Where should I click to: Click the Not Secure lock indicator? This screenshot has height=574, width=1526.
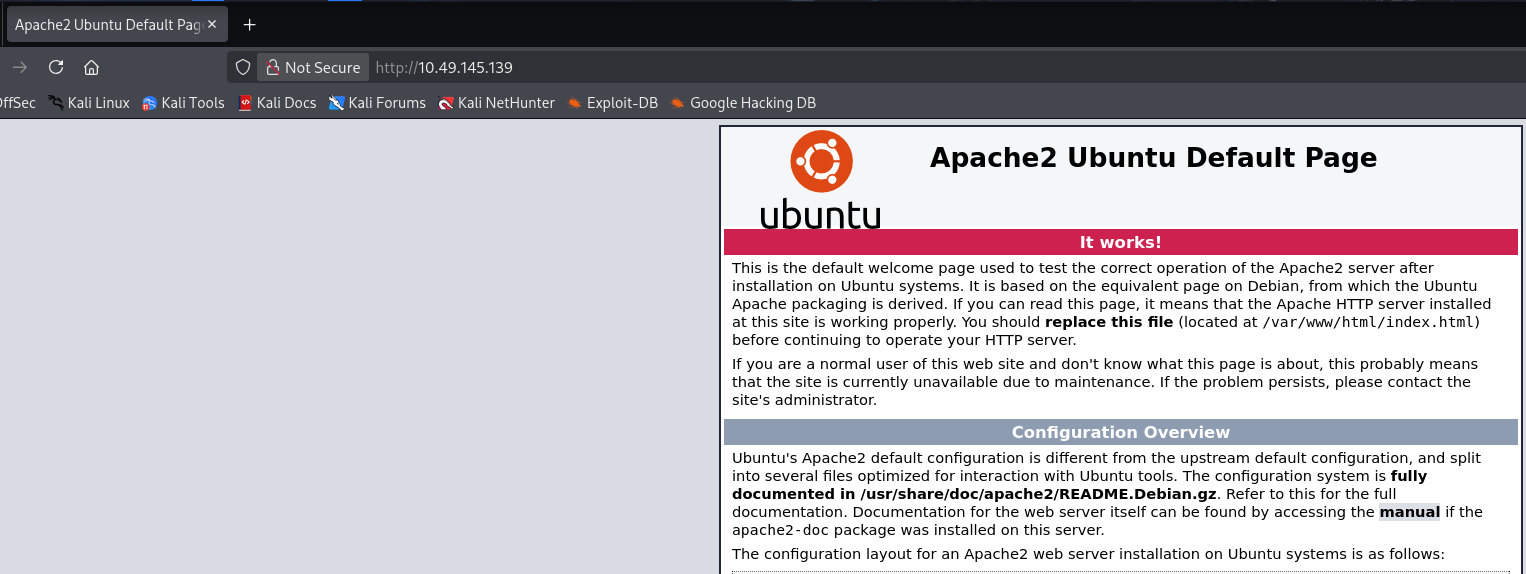click(x=313, y=67)
